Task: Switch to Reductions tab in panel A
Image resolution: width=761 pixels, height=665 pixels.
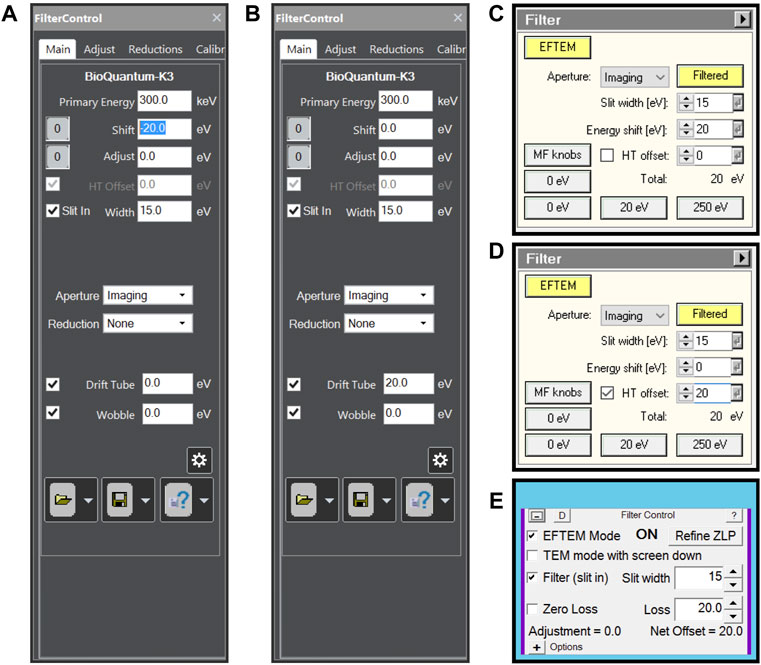Action: [x=155, y=50]
